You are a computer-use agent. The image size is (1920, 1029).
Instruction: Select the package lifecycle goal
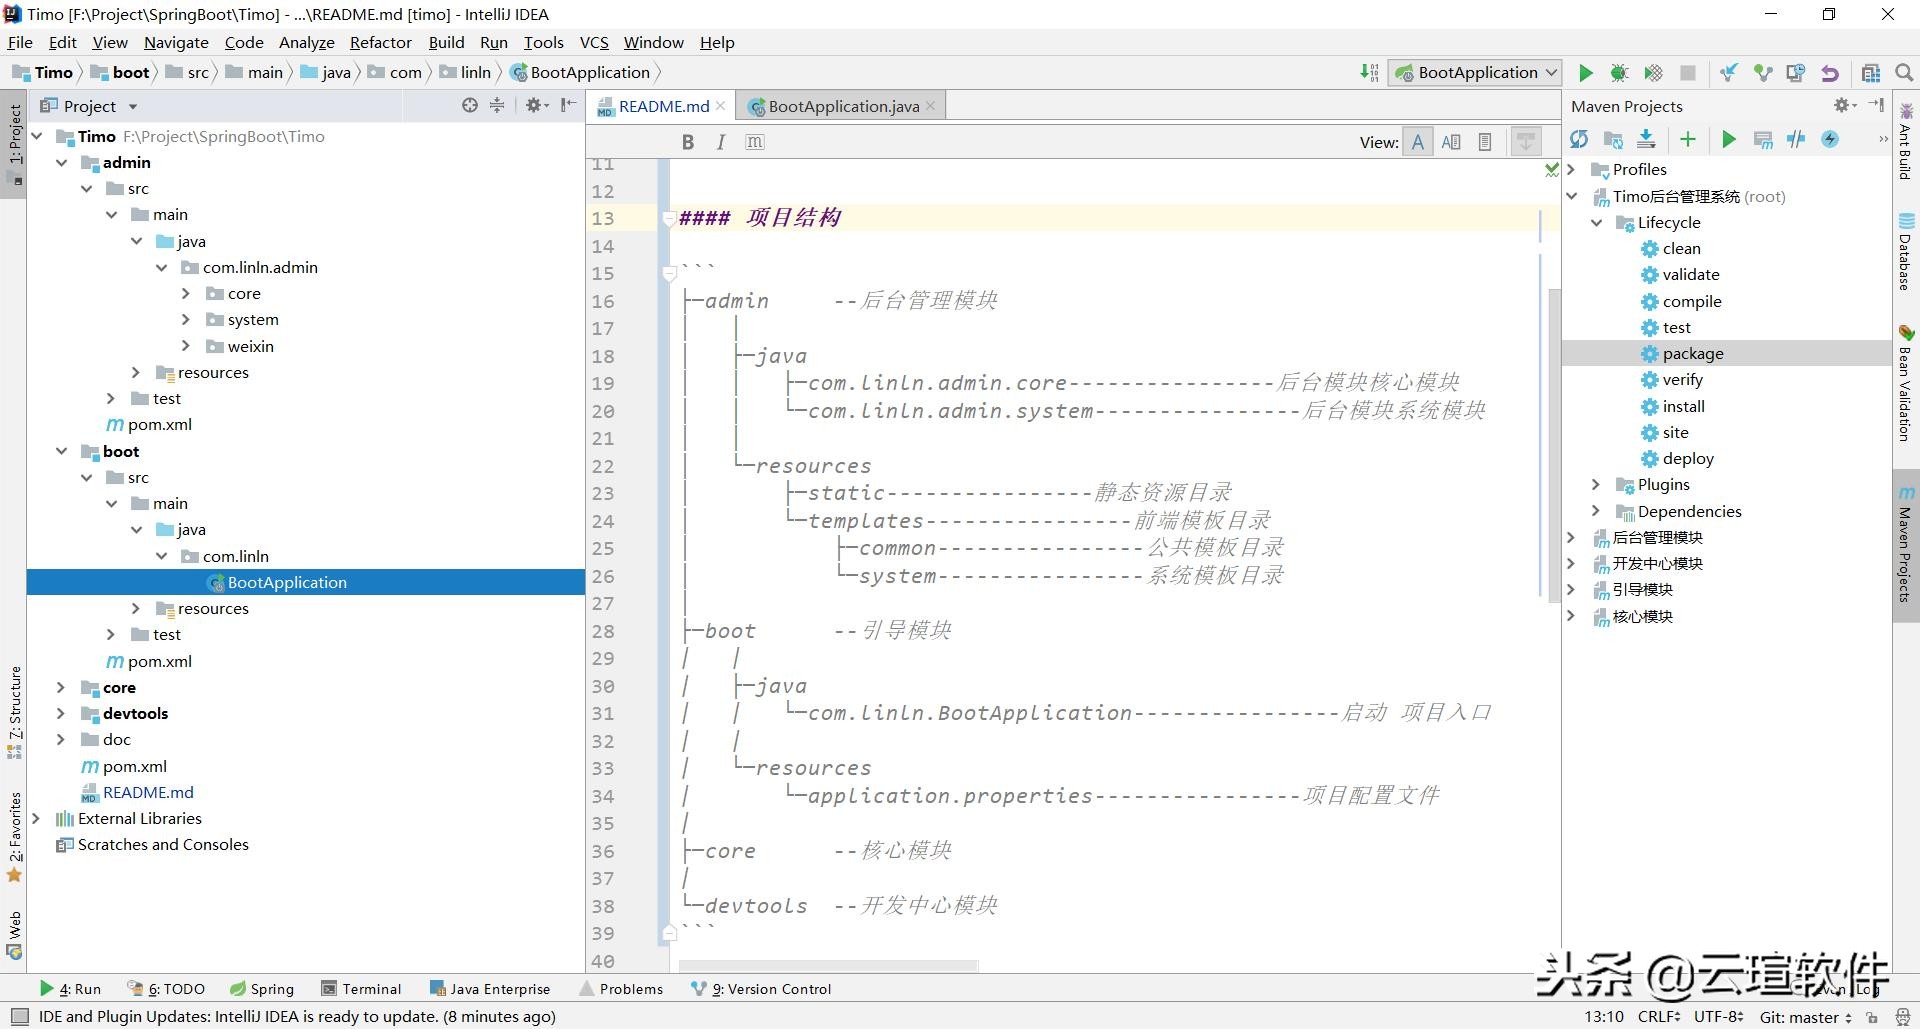point(1693,353)
